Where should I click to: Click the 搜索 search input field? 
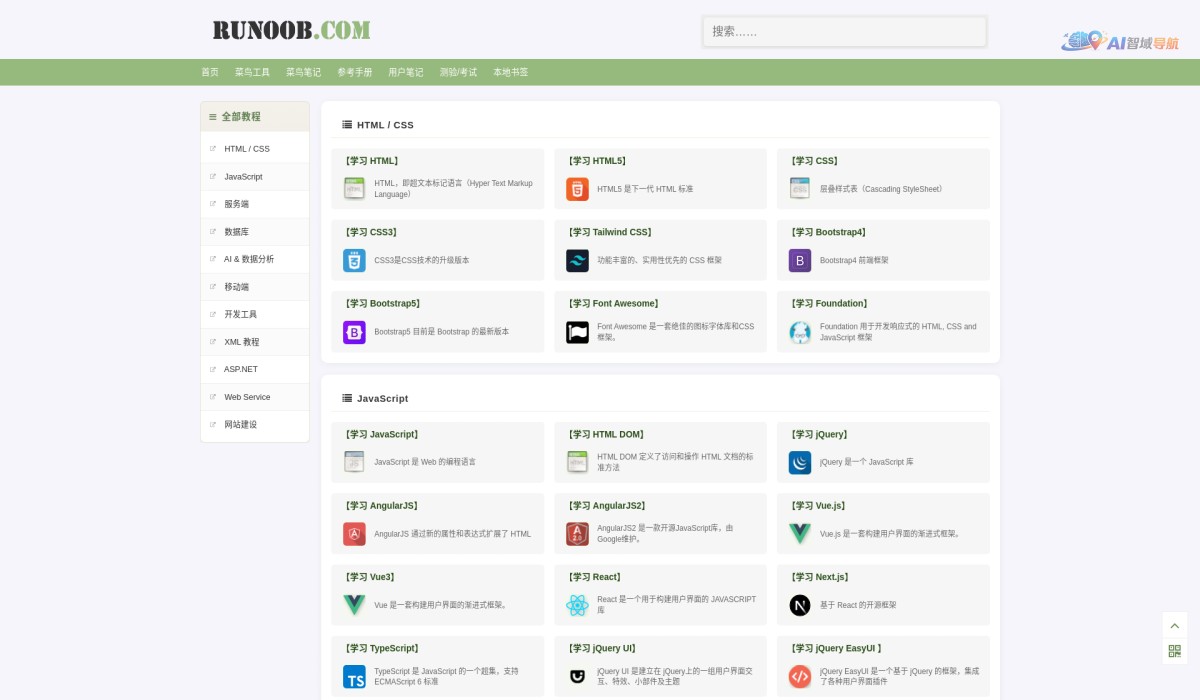(844, 32)
